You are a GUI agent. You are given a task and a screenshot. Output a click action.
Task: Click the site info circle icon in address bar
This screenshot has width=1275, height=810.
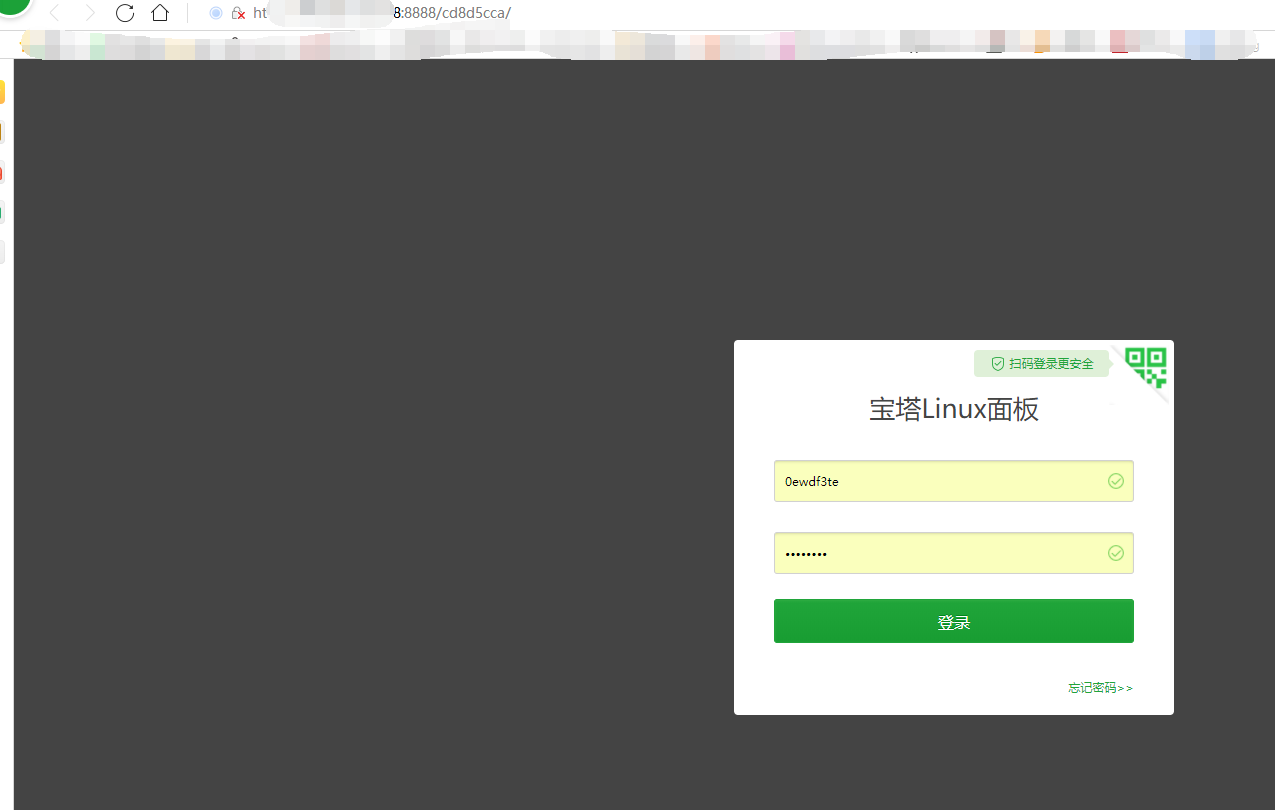click(216, 13)
